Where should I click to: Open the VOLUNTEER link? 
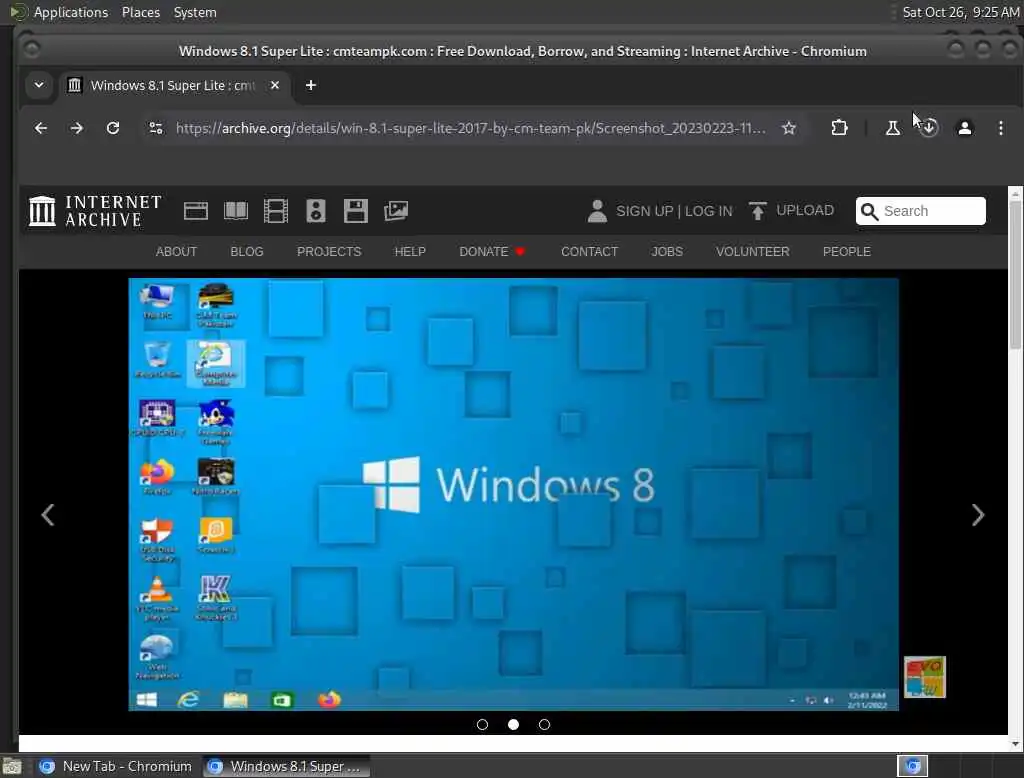point(752,251)
